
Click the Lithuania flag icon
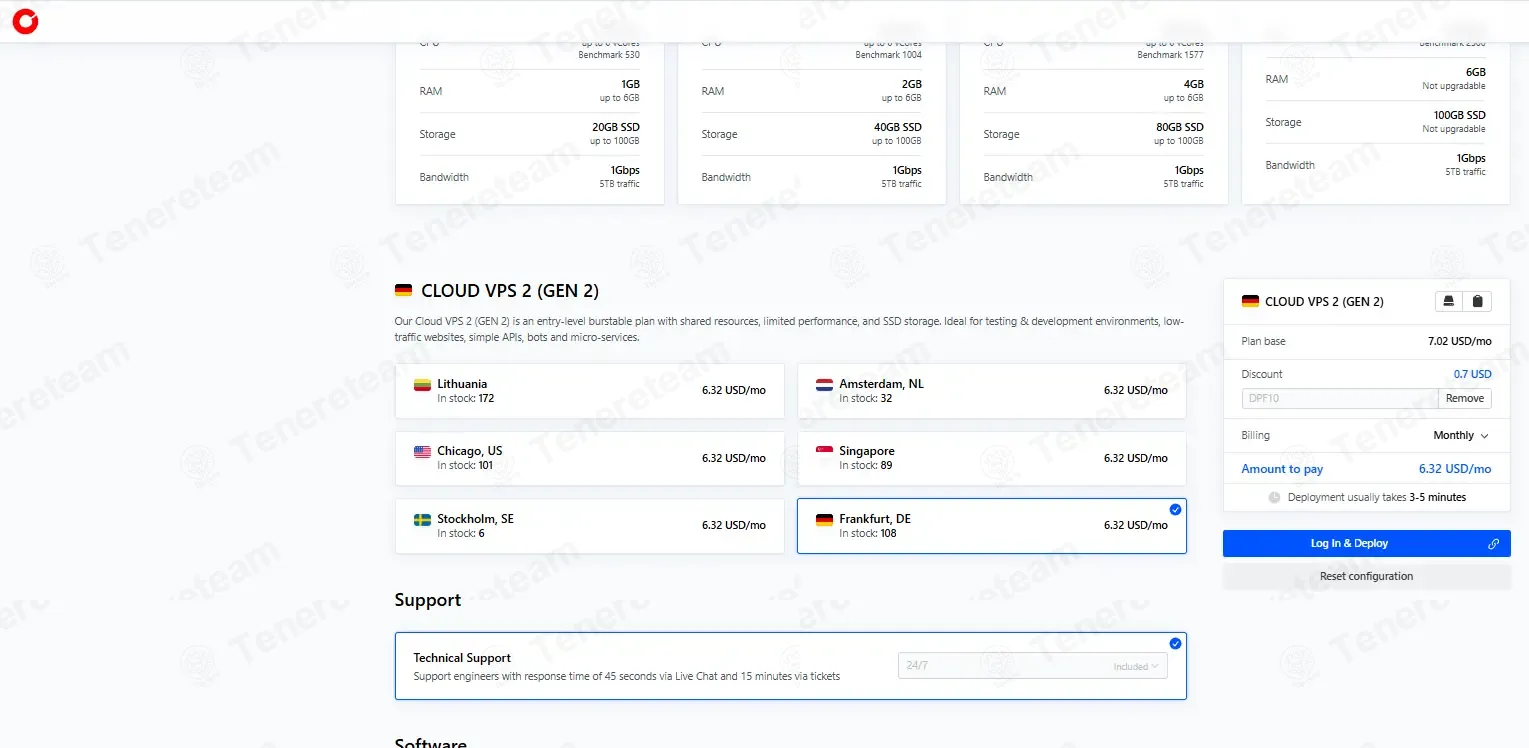[x=422, y=384]
